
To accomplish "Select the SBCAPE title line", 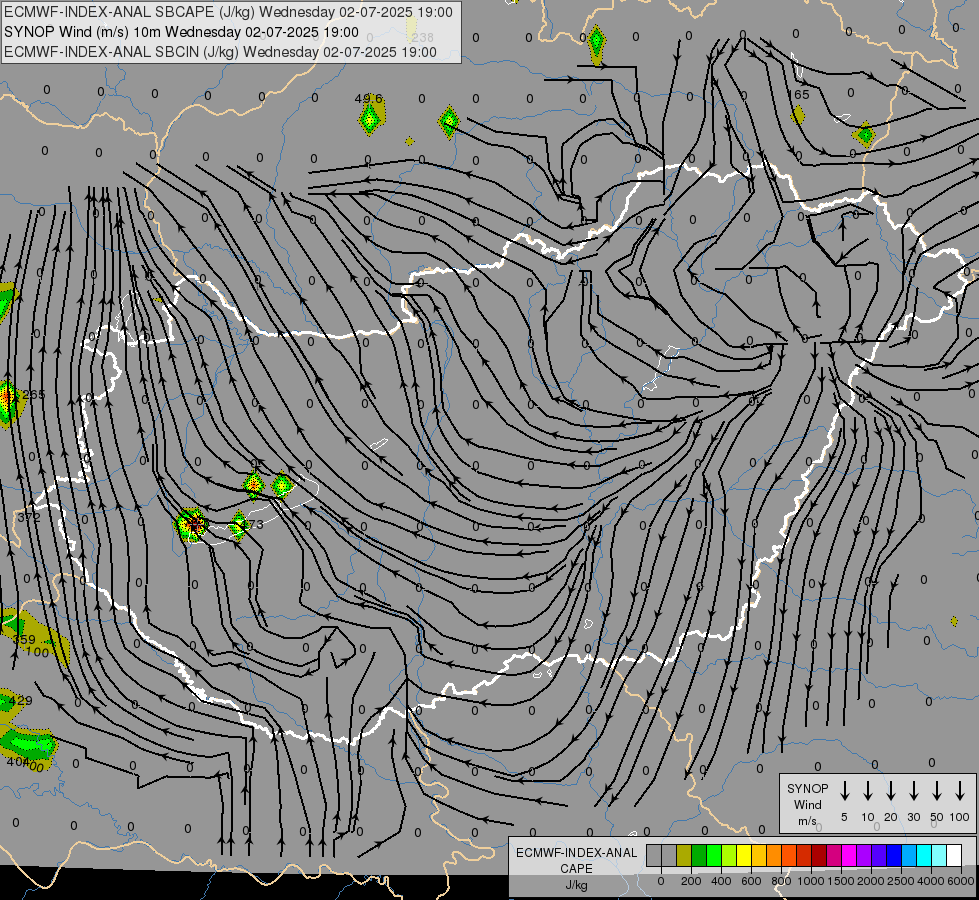I will [x=228, y=12].
